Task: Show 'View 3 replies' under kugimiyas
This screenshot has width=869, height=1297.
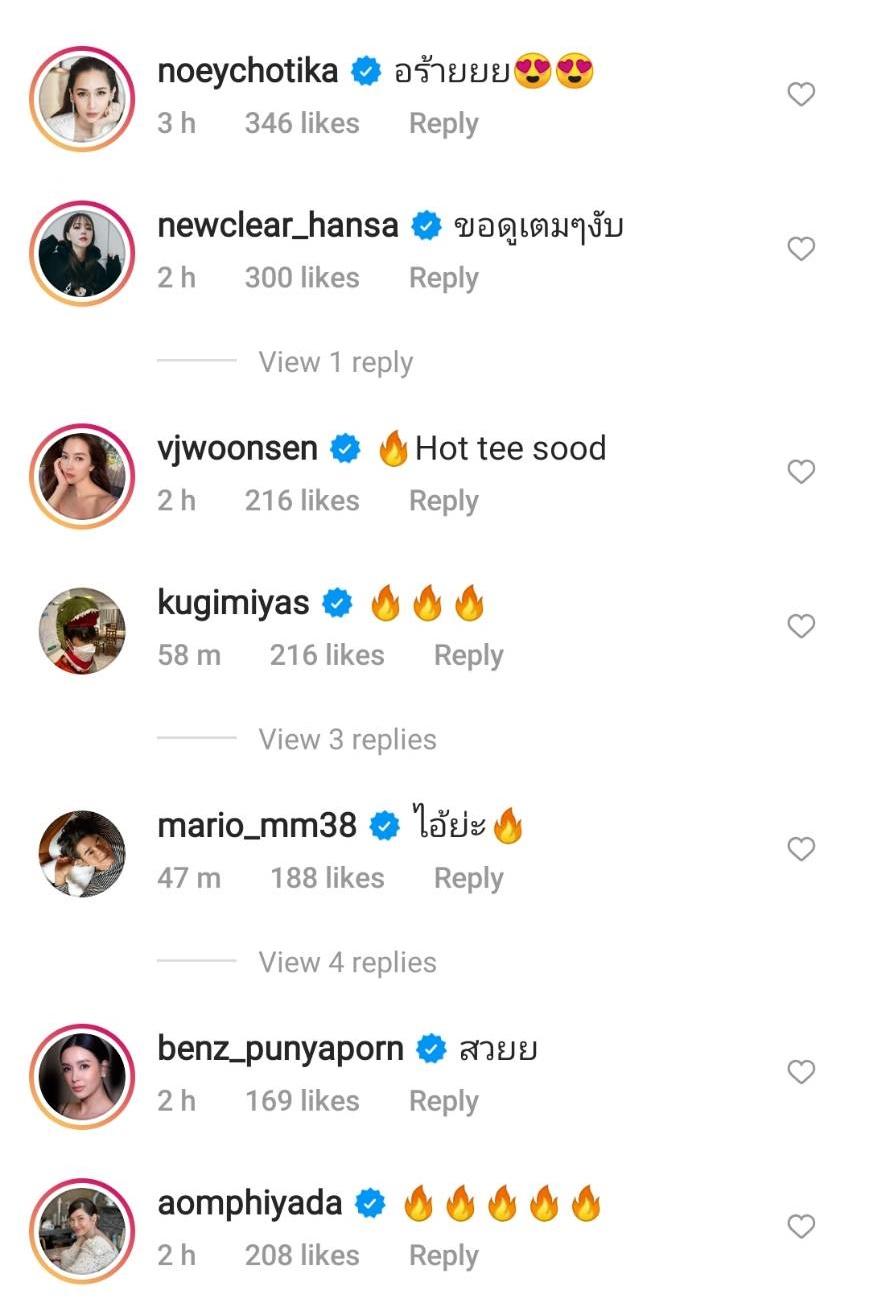Action: 347,740
